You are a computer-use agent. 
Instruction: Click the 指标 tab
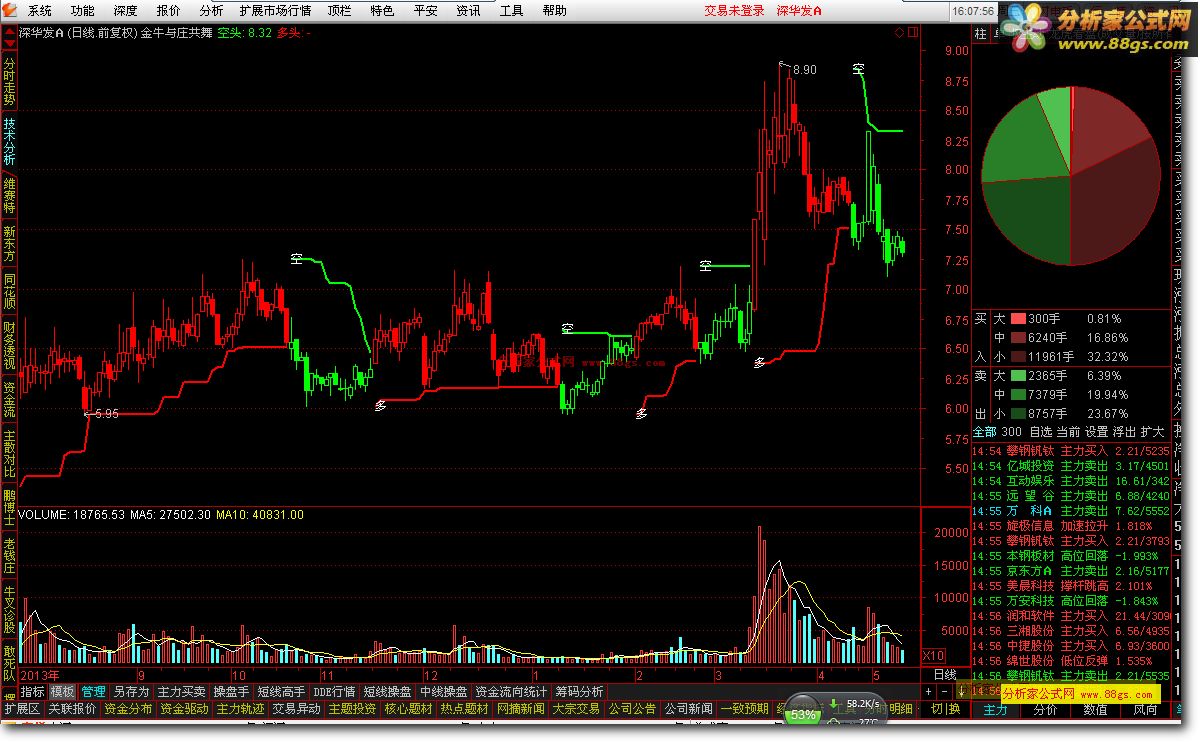(x=33, y=691)
